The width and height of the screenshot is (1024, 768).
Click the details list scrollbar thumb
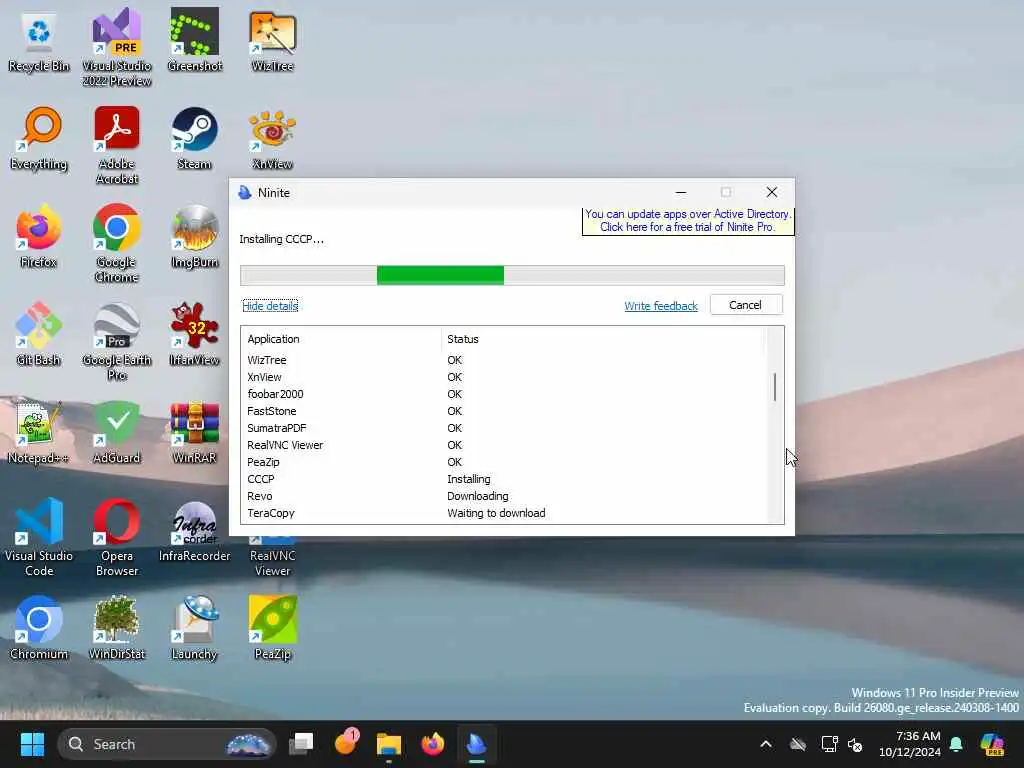[775, 387]
